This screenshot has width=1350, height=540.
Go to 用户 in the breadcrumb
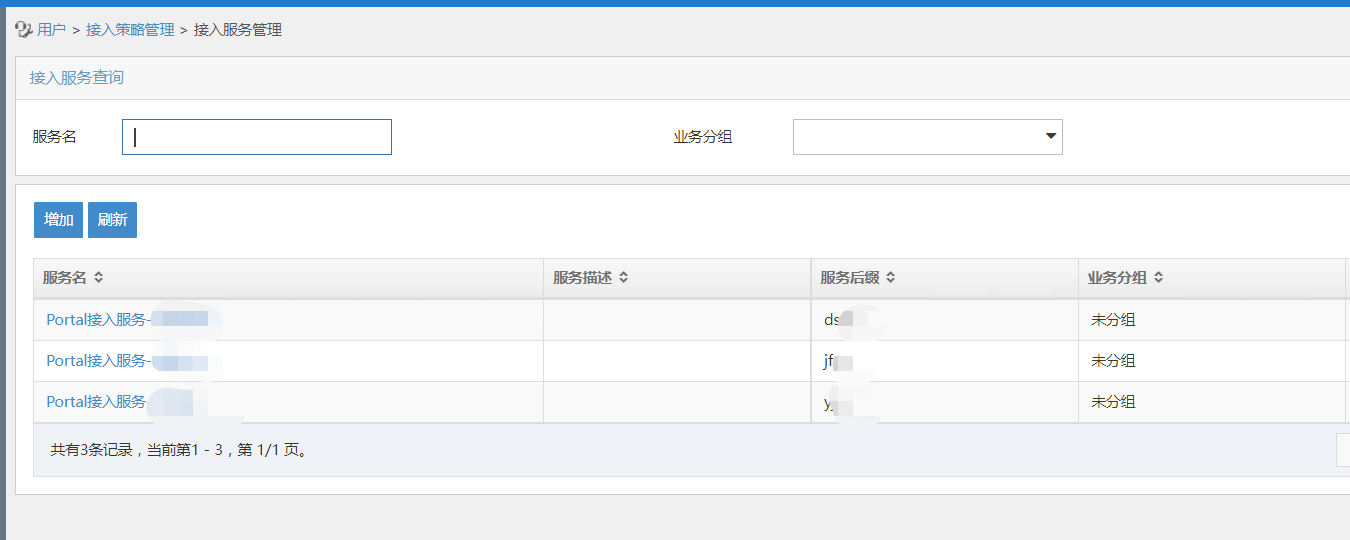(x=51, y=30)
